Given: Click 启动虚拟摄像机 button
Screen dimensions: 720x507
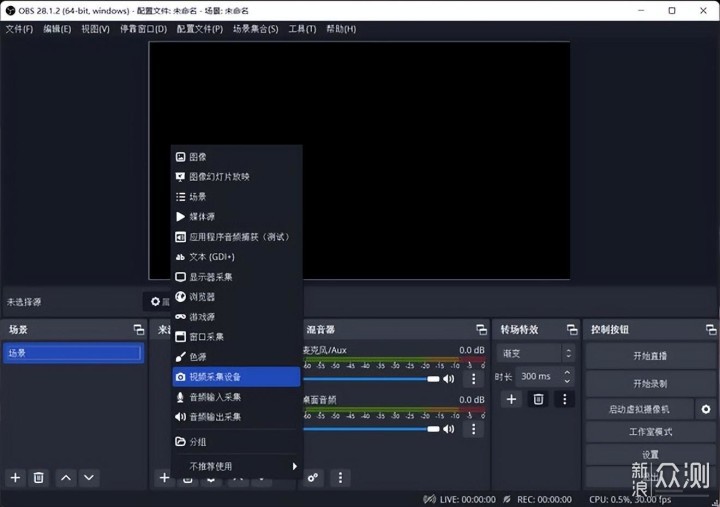Looking at the screenshot, I should [x=639, y=409].
